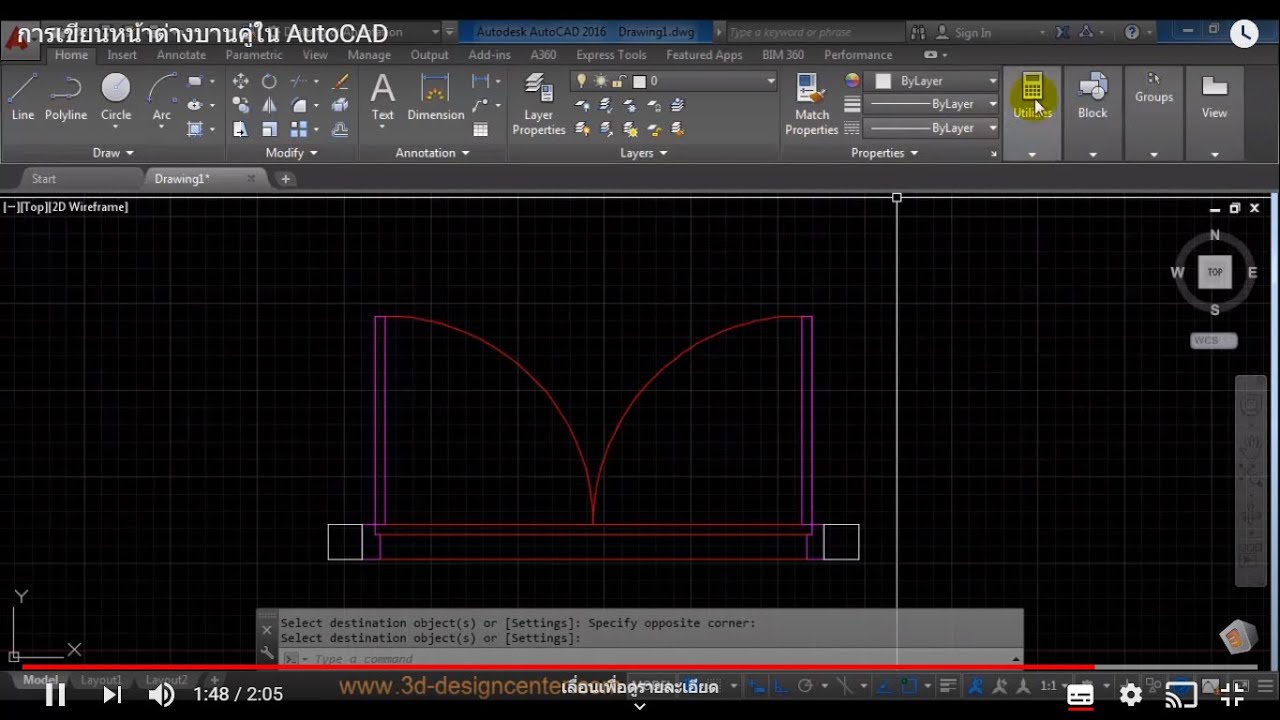The image size is (1280, 720).
Task: Open the Start file tab
Action: (x=44, y=179)
